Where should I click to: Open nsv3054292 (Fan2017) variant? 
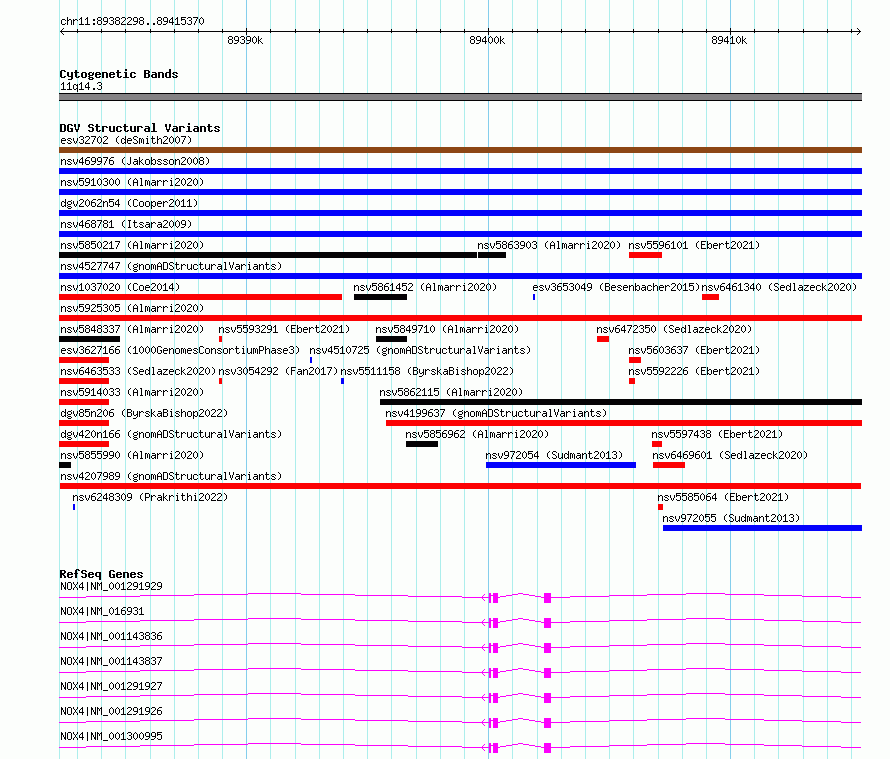tap(278, 371)
